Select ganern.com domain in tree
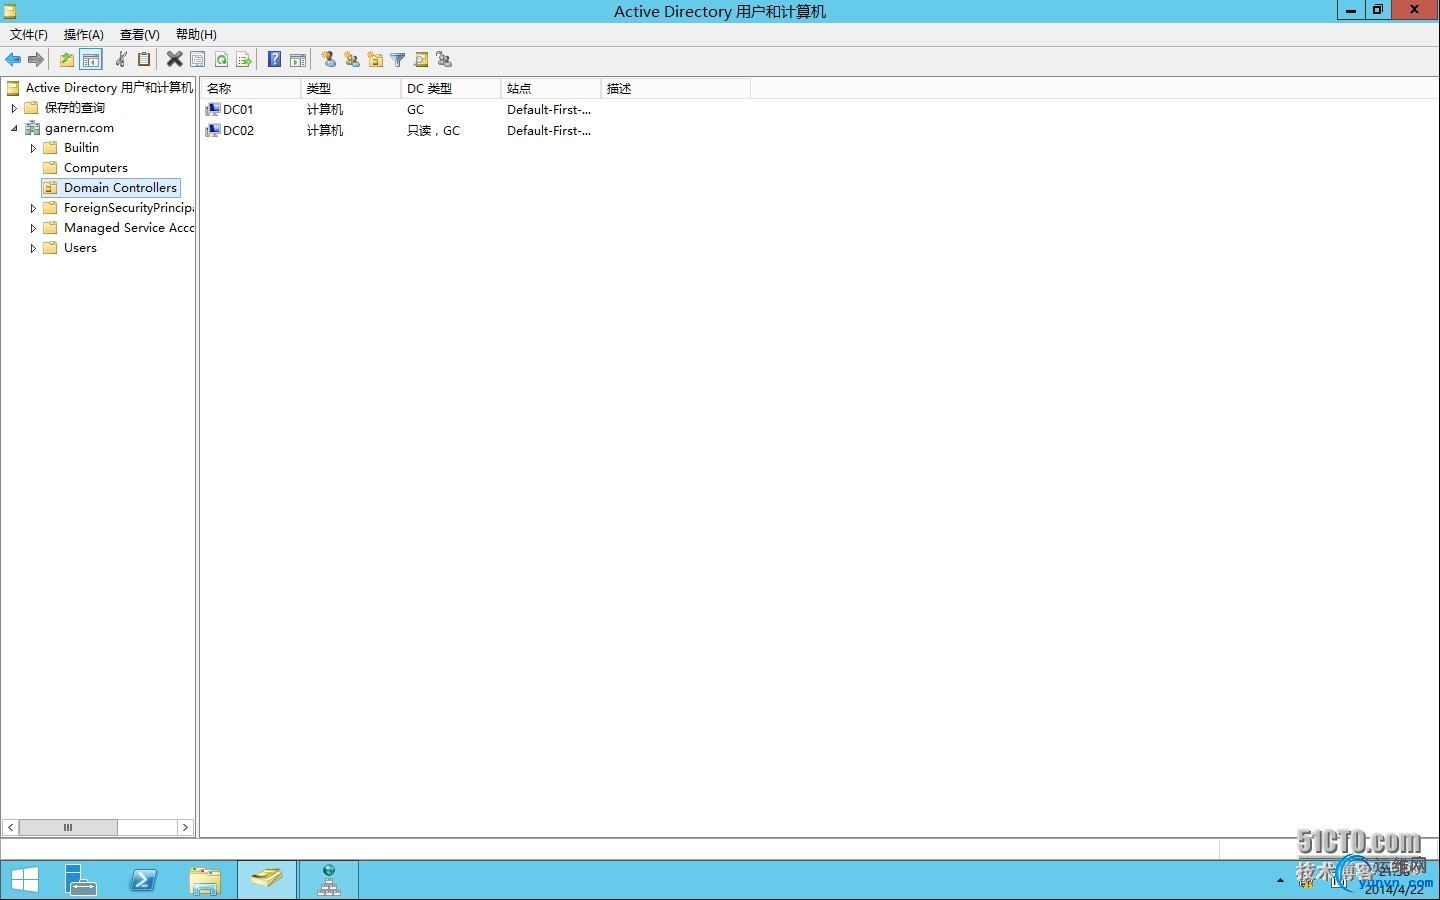This screenshot has height=900, width=1440. pyautogui.click(x=79, y=128)
